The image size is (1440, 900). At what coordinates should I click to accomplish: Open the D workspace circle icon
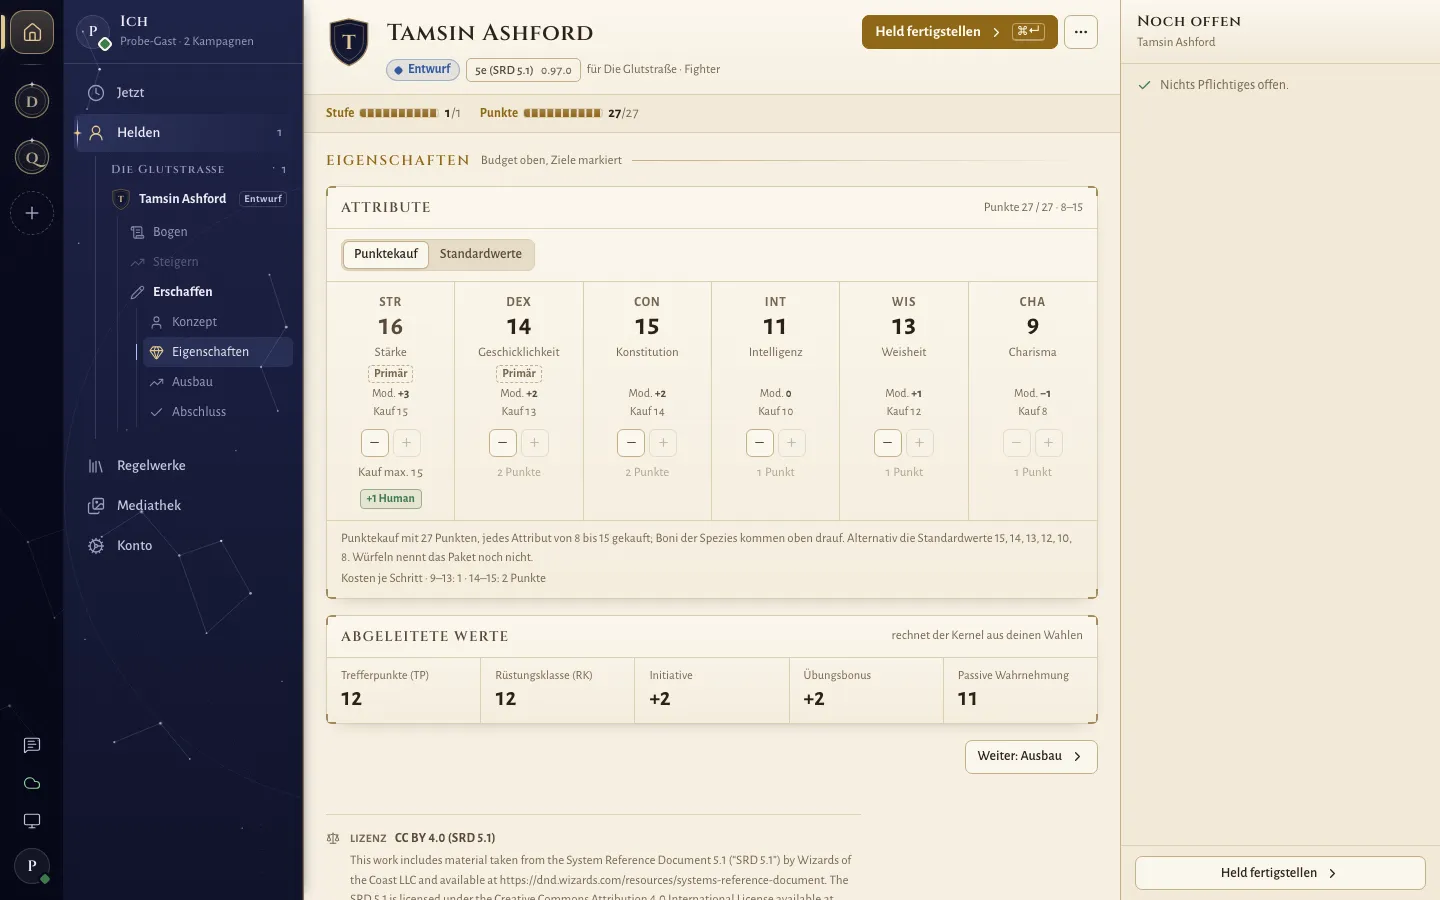[32, 101]
